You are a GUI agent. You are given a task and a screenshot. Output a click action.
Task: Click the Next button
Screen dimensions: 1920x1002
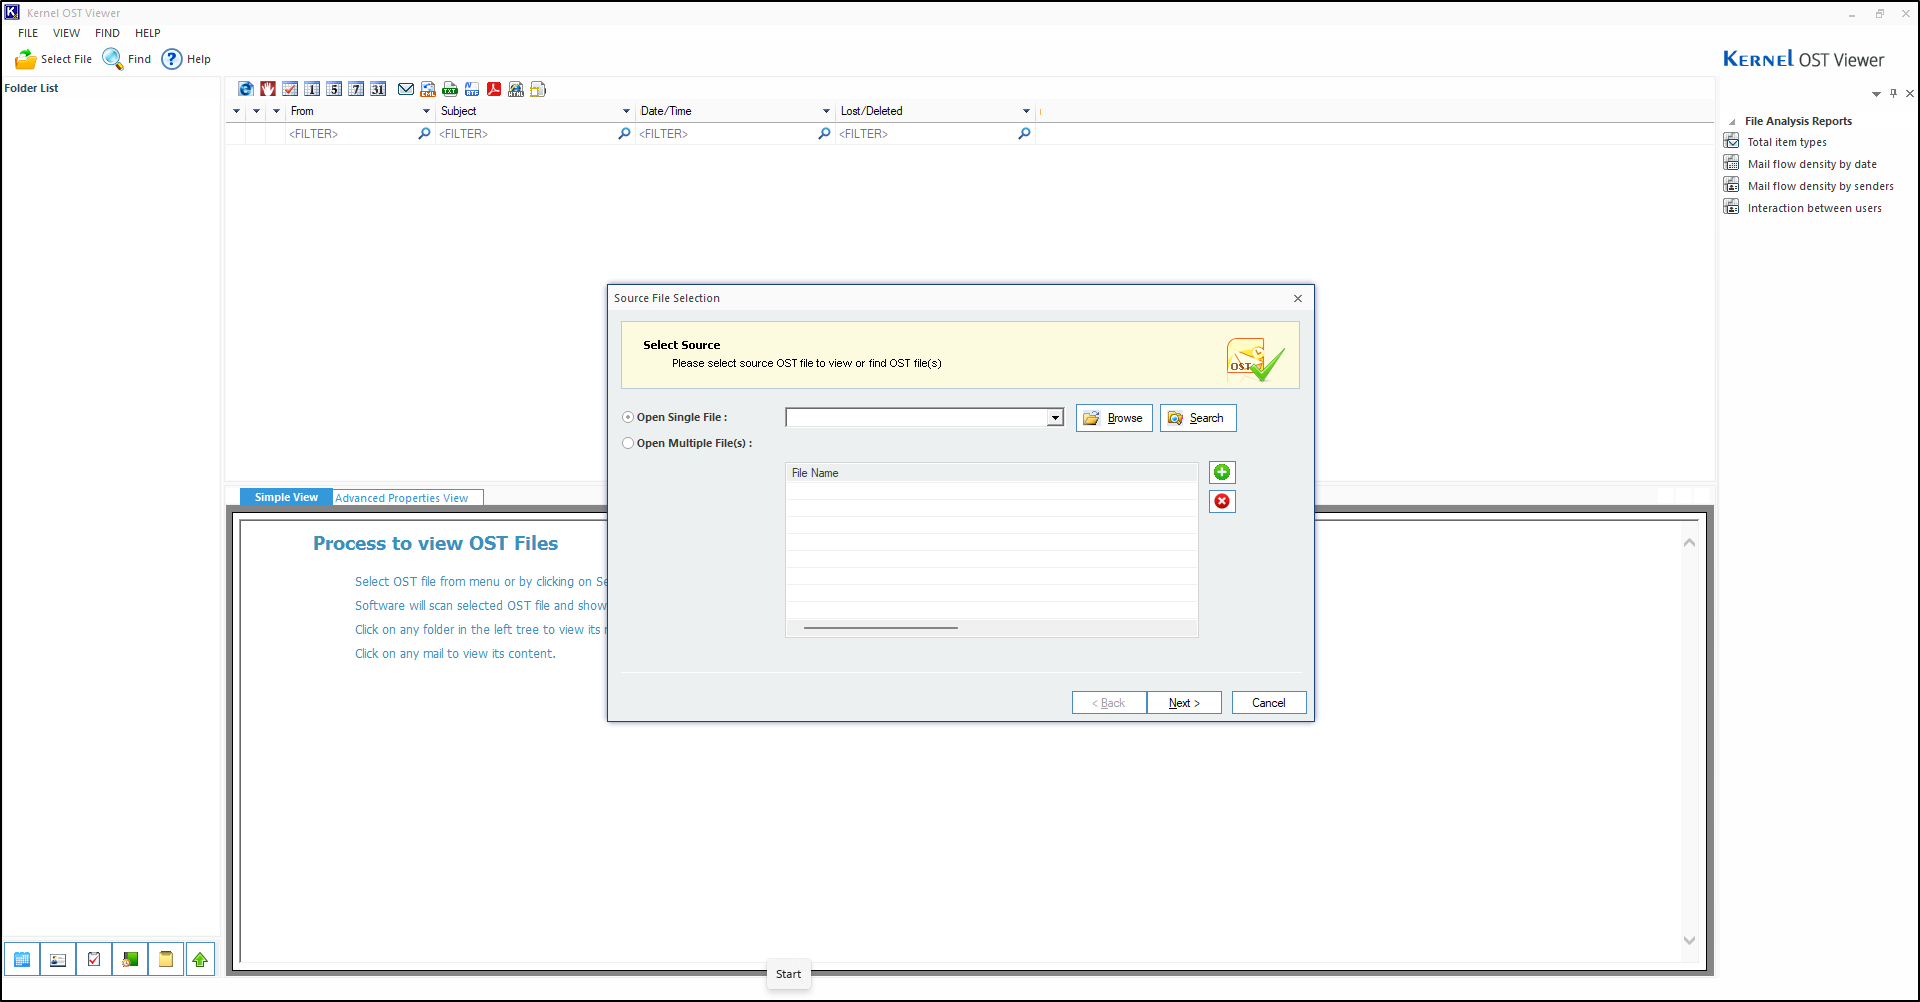[1184, 703]
